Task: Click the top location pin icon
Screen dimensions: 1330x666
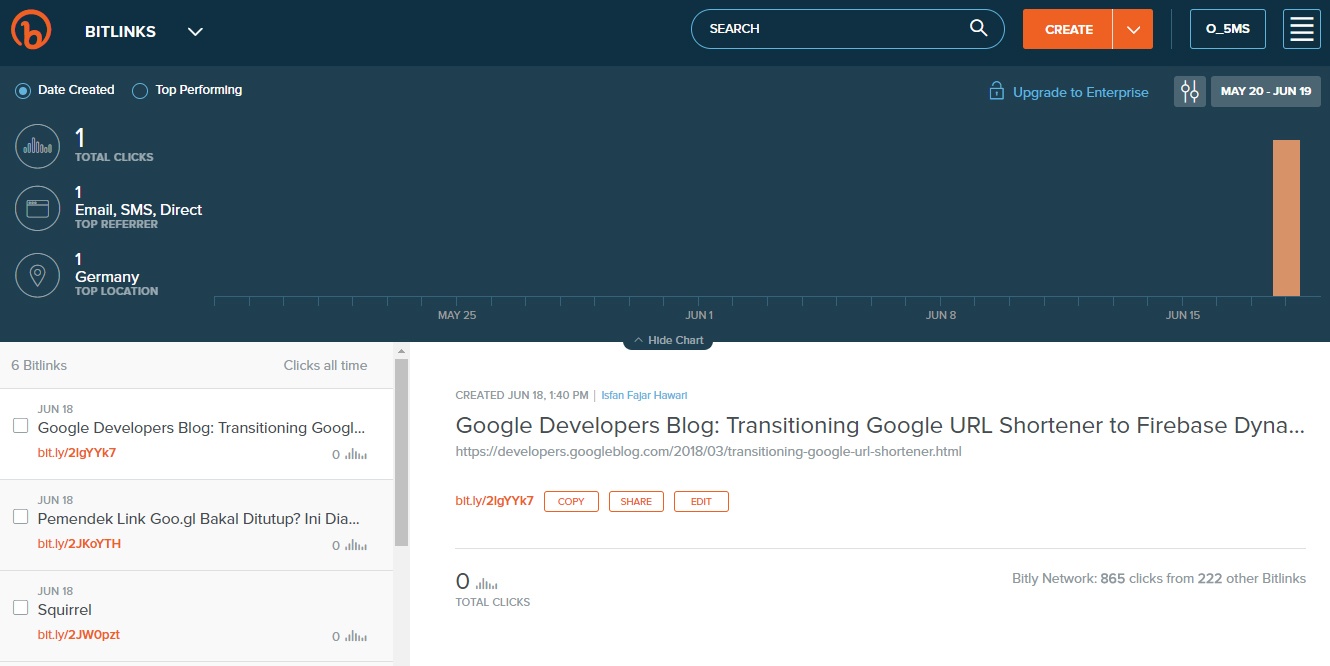Action: [38, 275]
